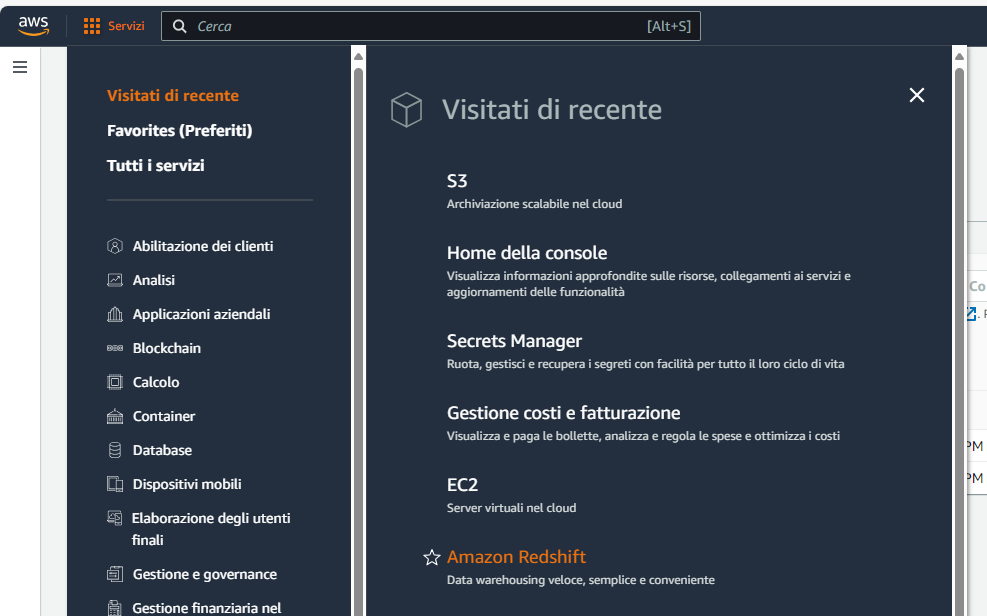Image resolution: width=987 pixels, height=616 pixels.
Task: Click the Gestione e governance icon
Action: pos(115,574)
